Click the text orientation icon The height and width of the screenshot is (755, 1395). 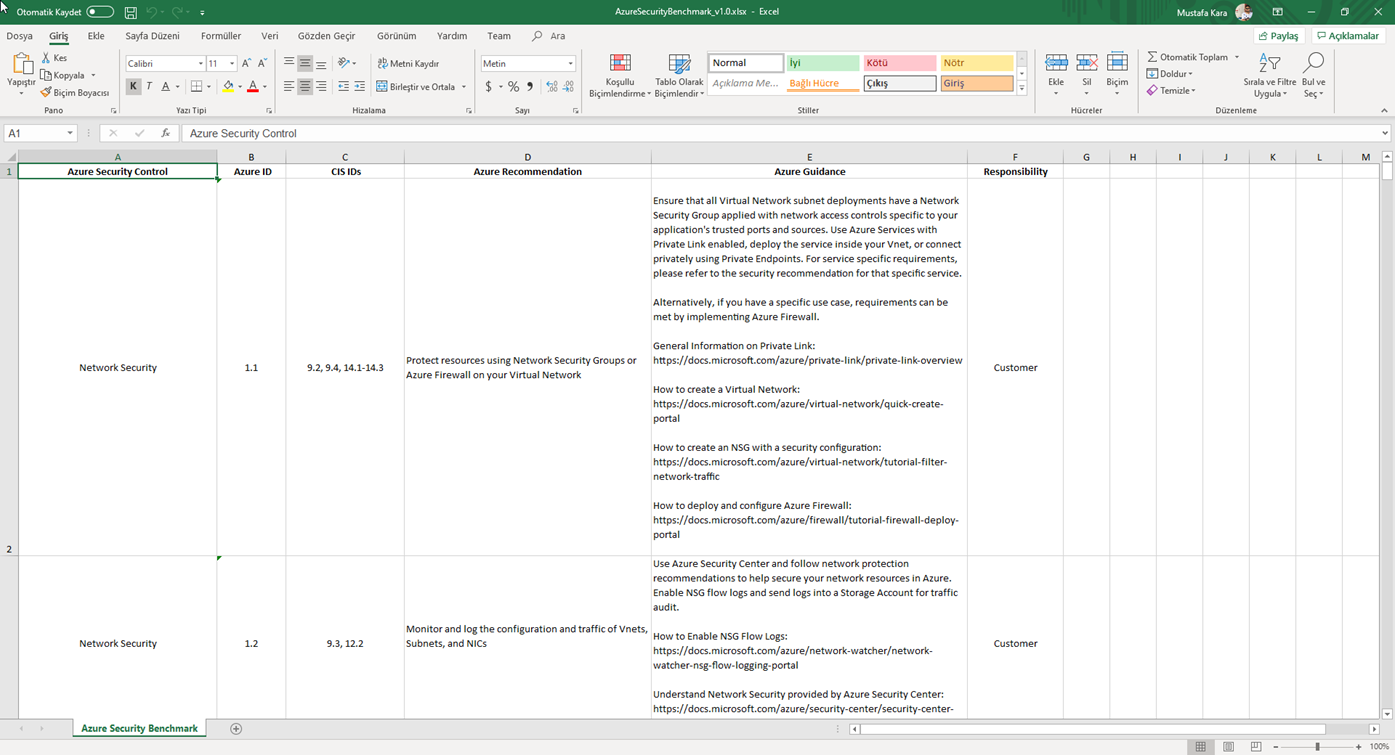pyautogui.click(x=345, y=63)
